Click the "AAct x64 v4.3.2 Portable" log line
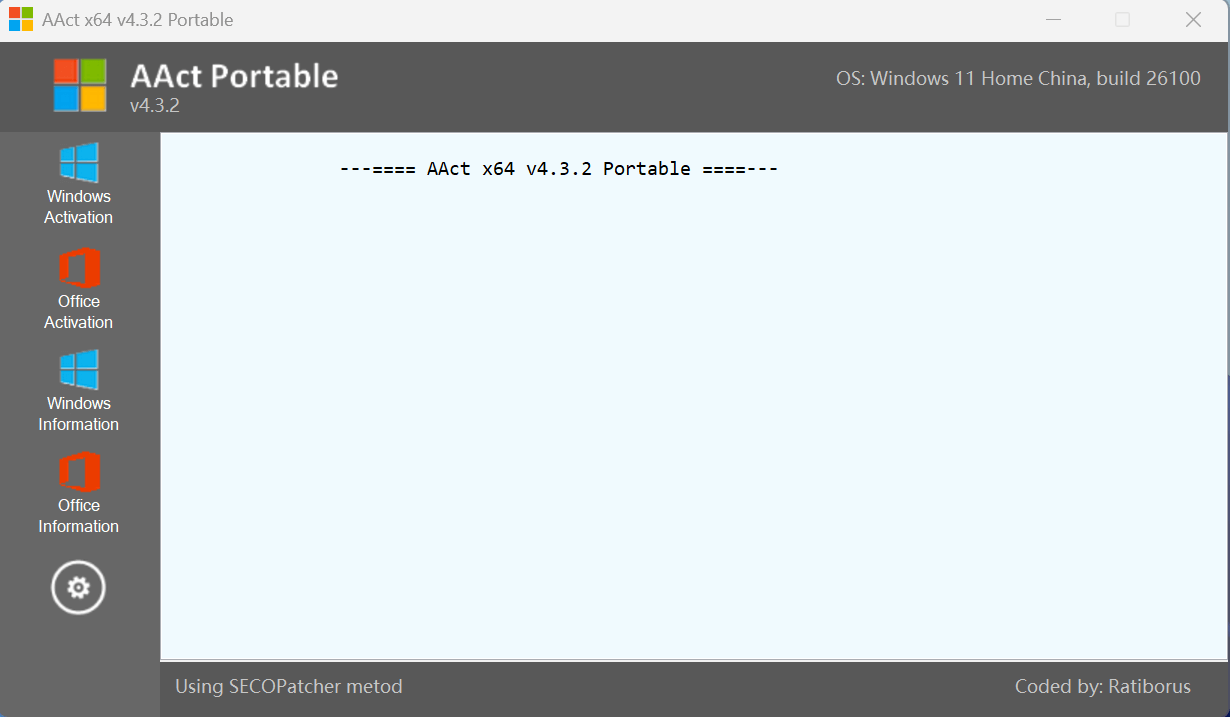The height and width of the screenshot is (717, 1230). tap(559, 169)
